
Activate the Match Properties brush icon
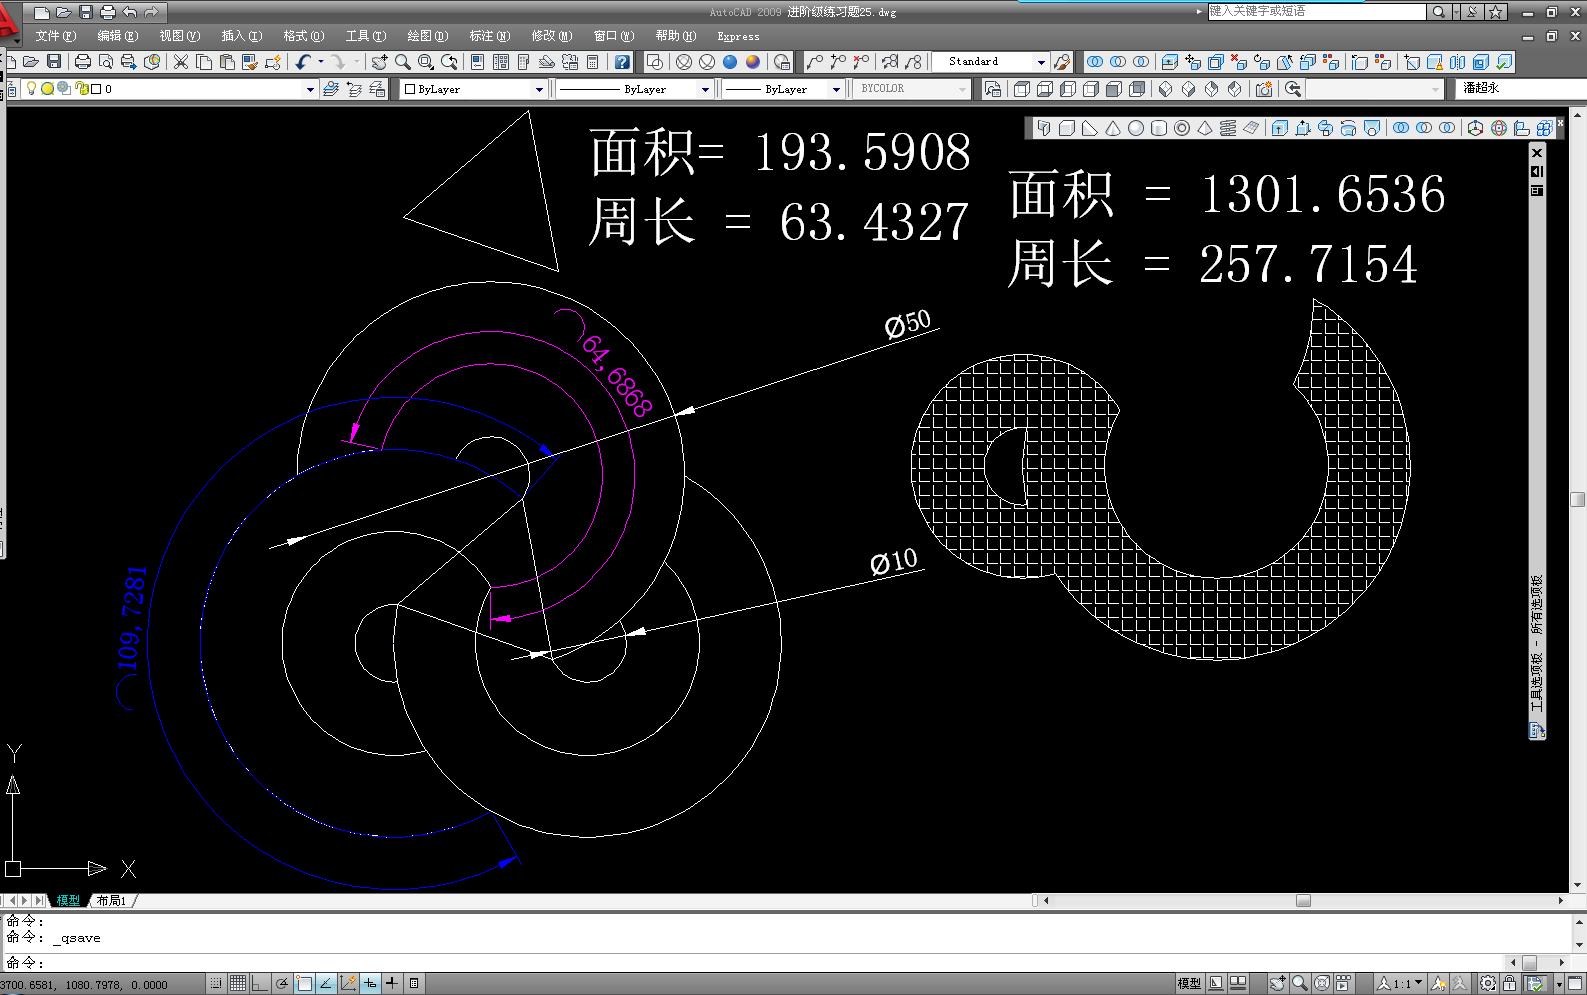coord(250,62)
